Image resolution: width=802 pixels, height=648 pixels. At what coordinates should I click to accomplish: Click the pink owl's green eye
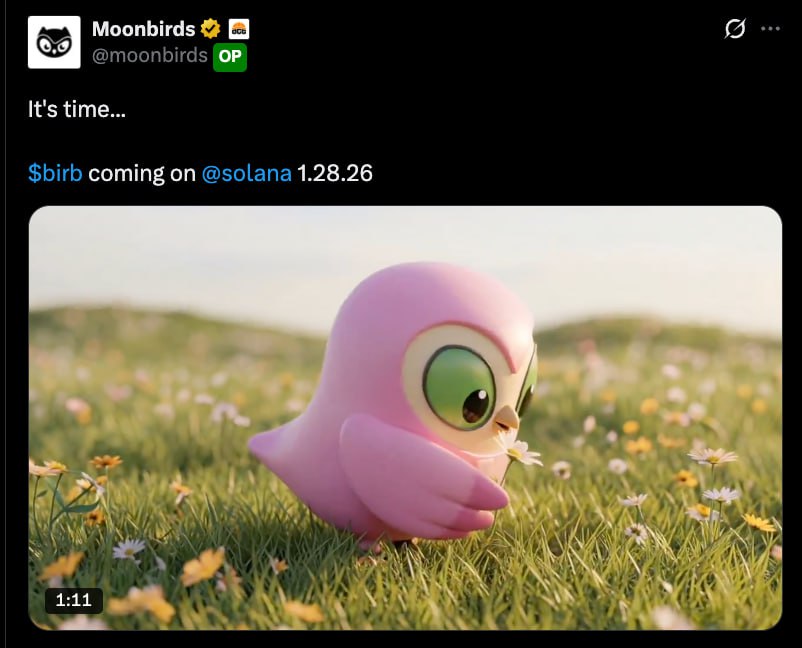pos(459,387)
